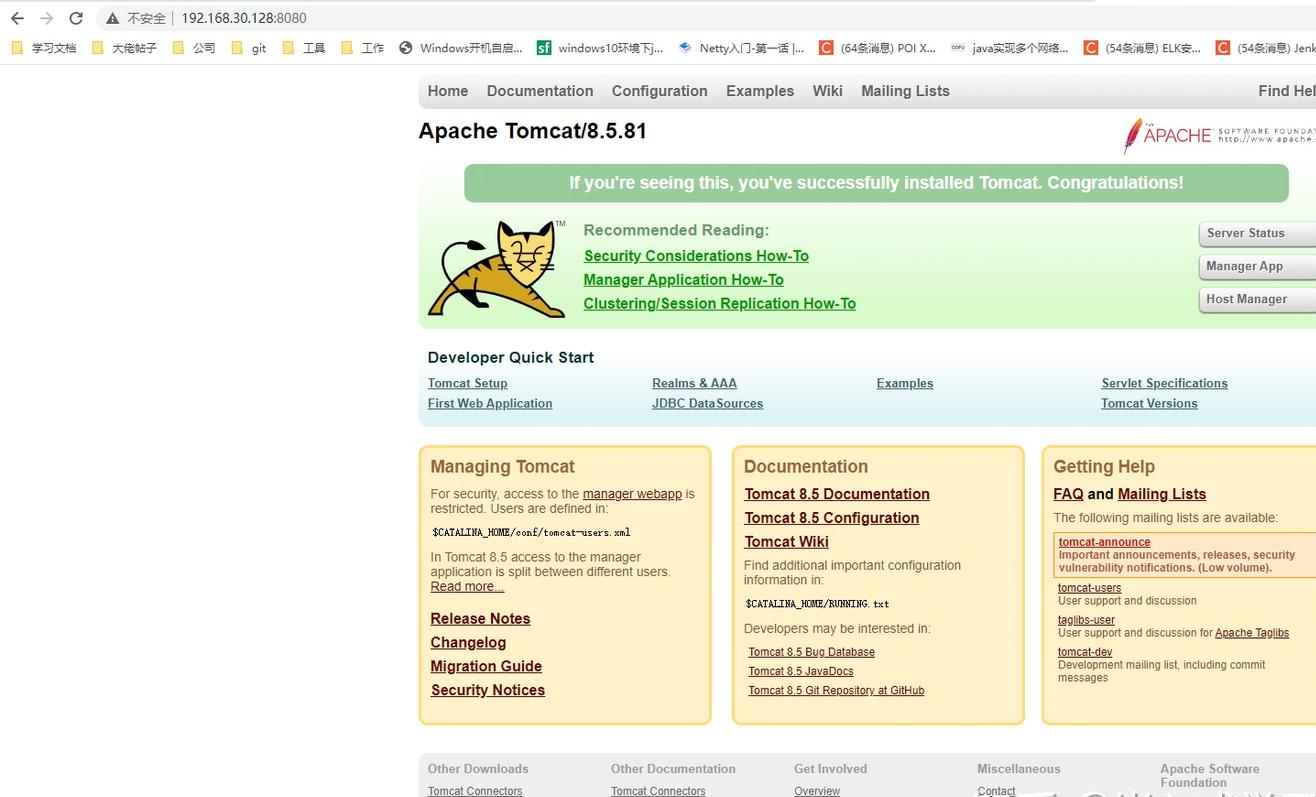Open Wiki in the navigation bar

point(828,91)
